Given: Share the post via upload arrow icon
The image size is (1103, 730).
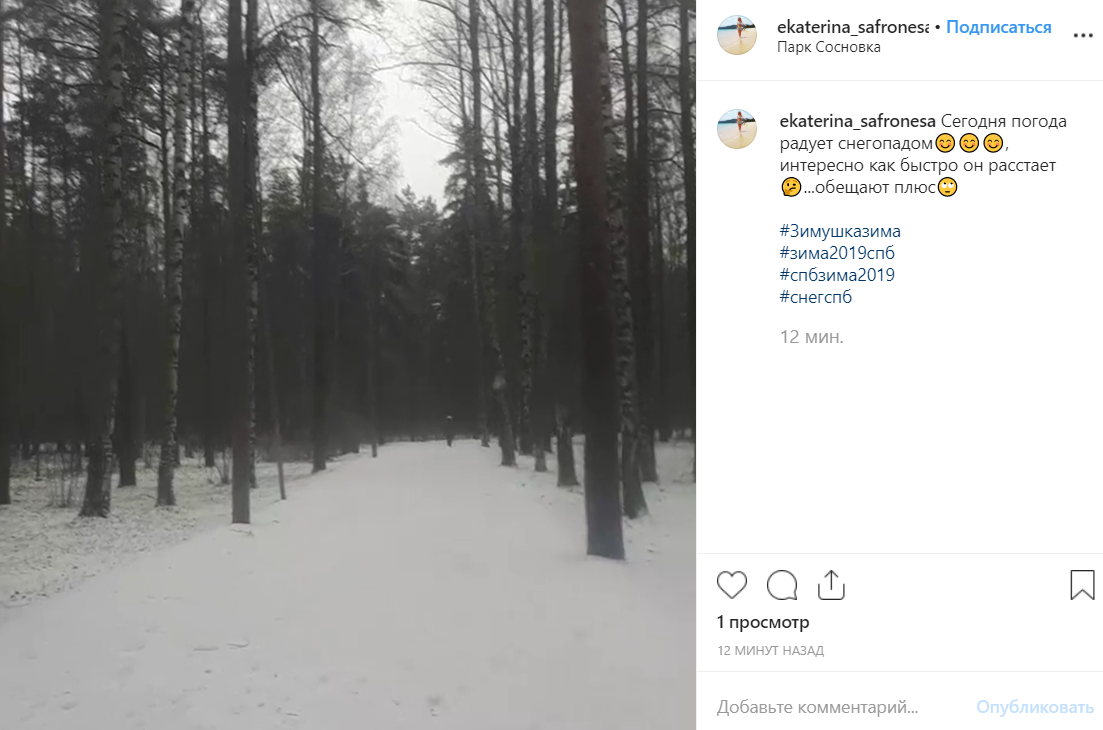Looking at the screenshot, I should pyautogui.click(x=831, y=585).
